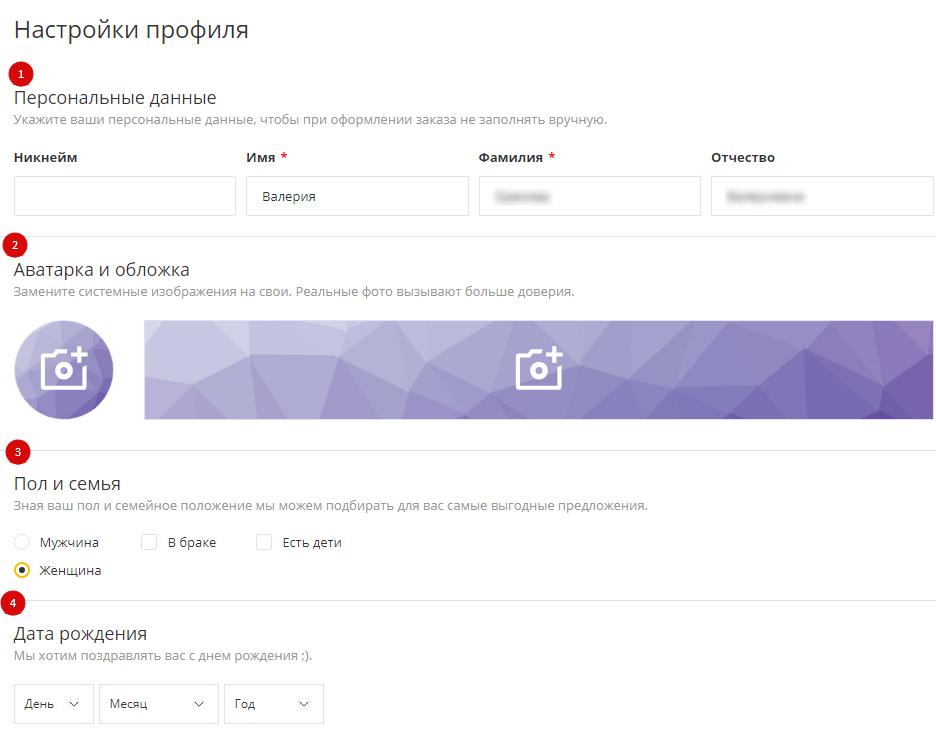Open the Год birth year dropdown
Screen dimensions: 936x739
(x=274, y=704)
